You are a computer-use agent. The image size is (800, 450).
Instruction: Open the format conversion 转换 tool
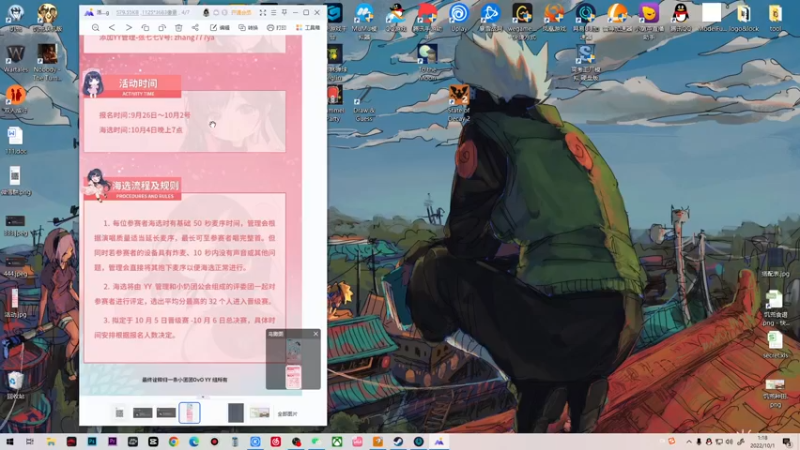(x=248, y=28)
